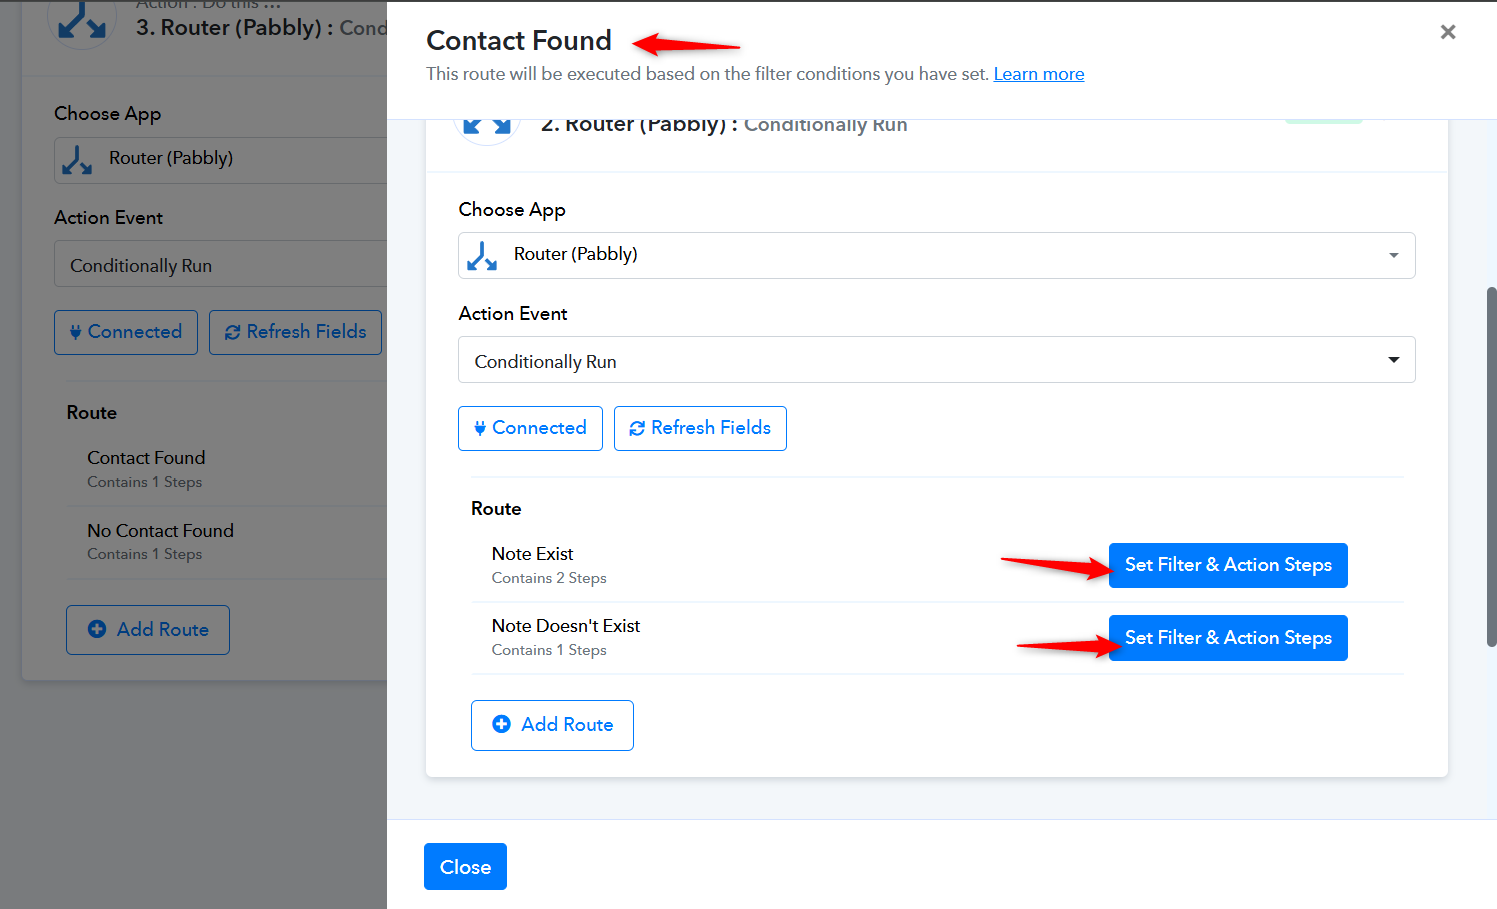The image size is (1497, 909).
Task: Open the Conditionally Run action event dropdown arrow
Action: [1393, 360]
